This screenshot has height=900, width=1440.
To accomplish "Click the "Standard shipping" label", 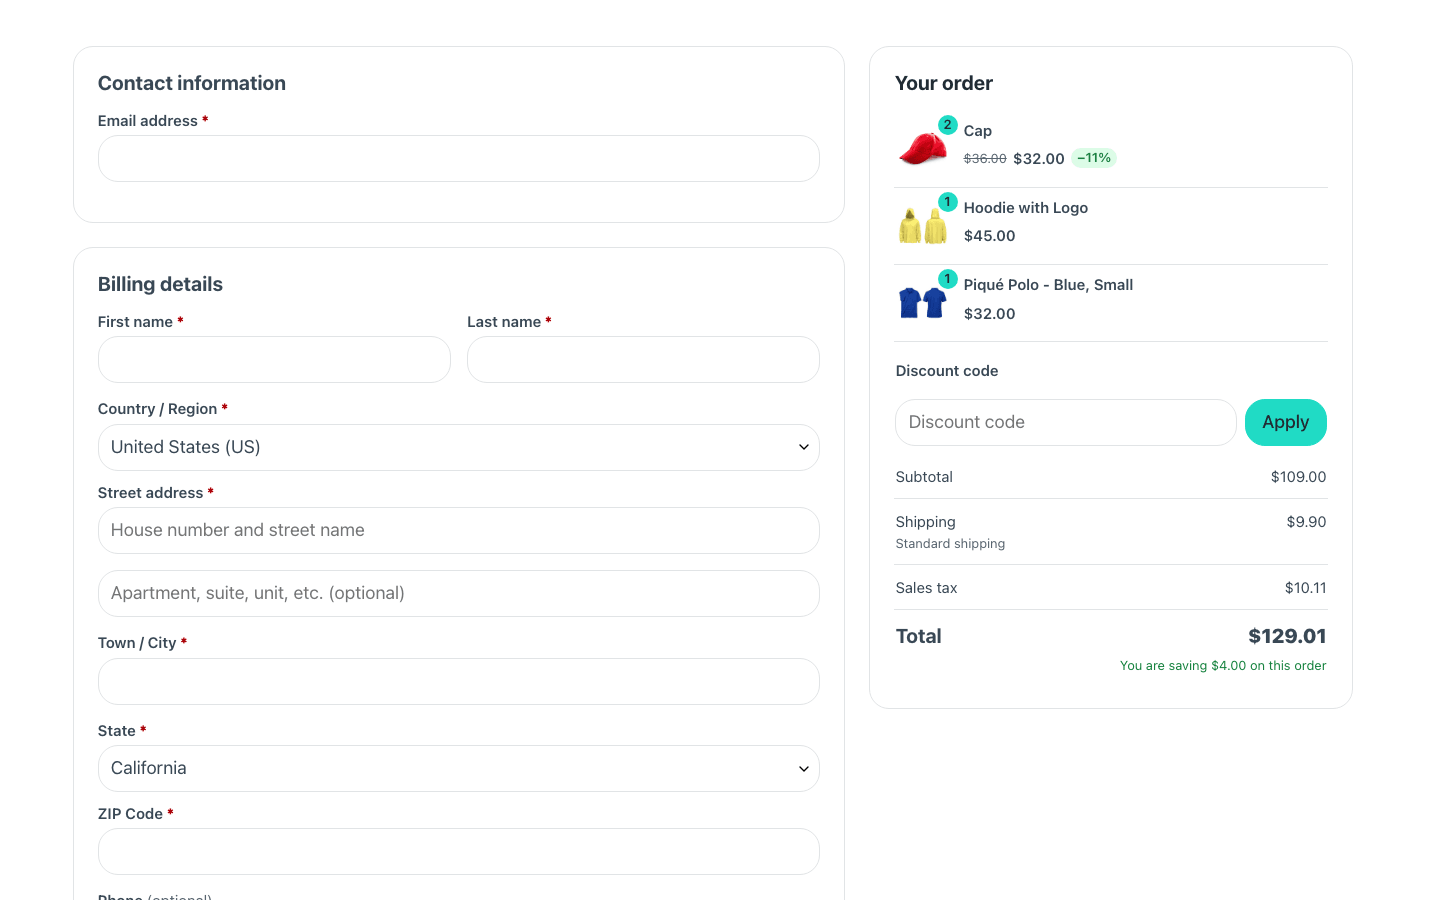I will coord(950,544).
